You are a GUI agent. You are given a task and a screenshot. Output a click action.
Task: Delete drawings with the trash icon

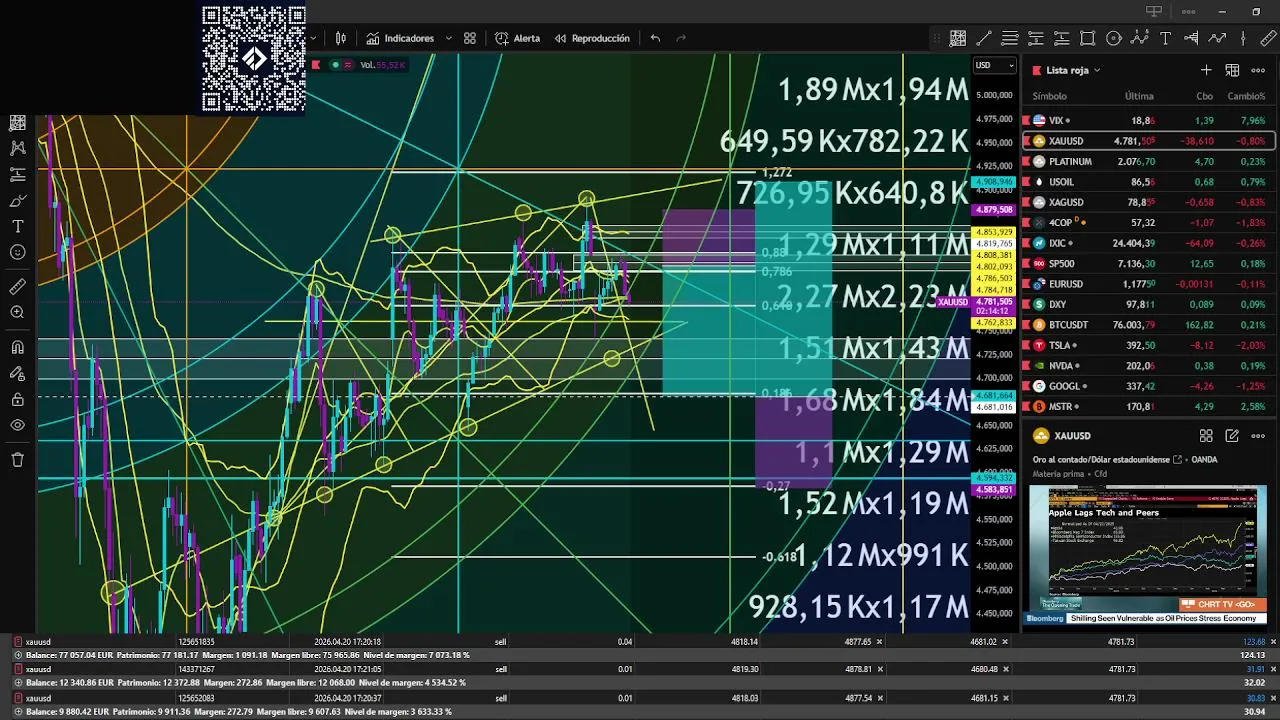click(x=18, y=460)
